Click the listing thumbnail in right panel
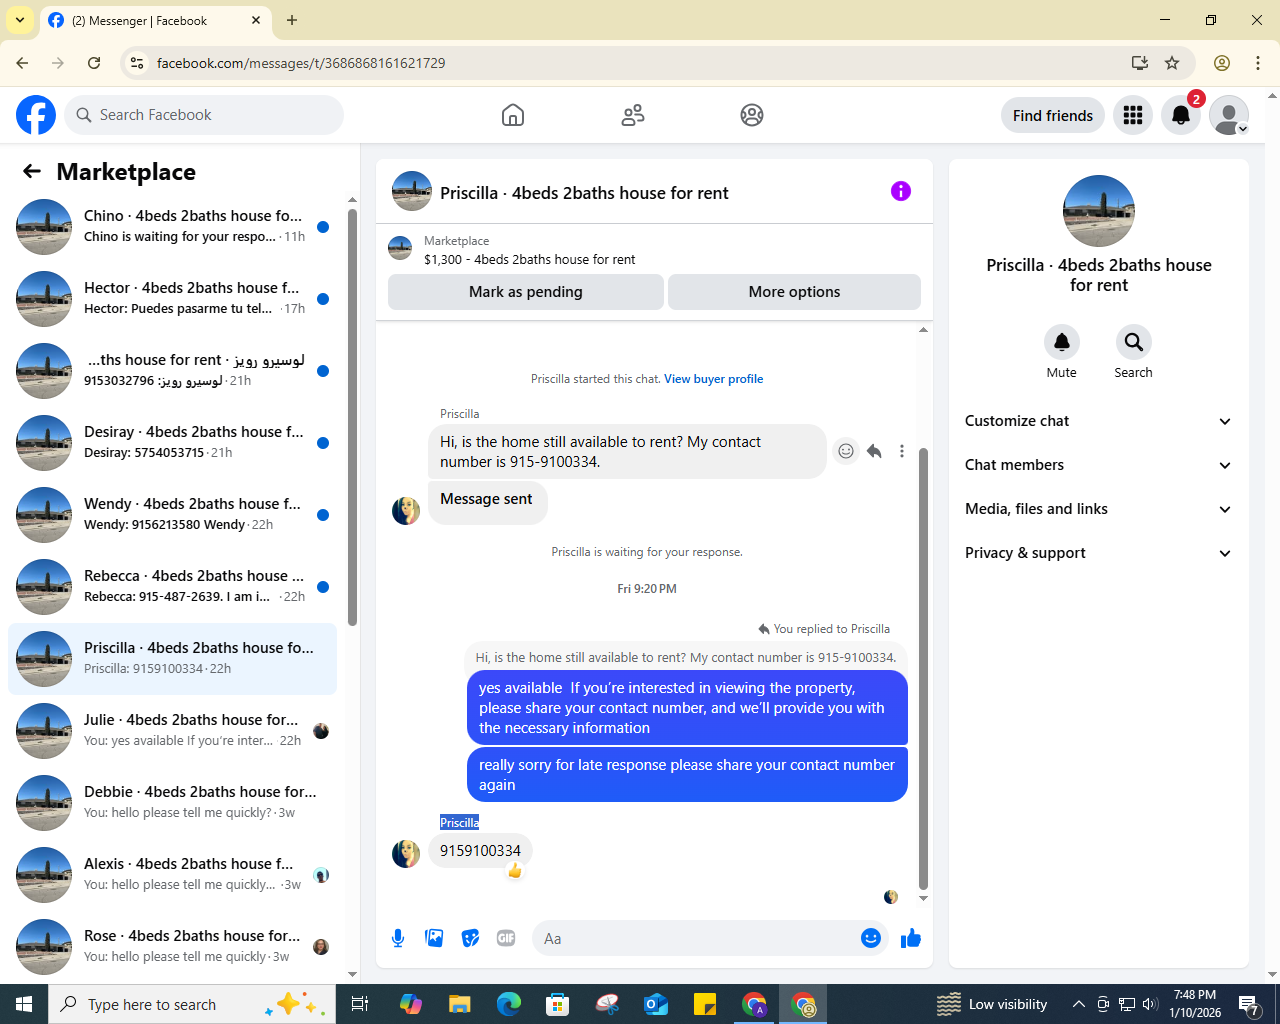This screenshot has height=1024, width=1280. point(1099,211)
